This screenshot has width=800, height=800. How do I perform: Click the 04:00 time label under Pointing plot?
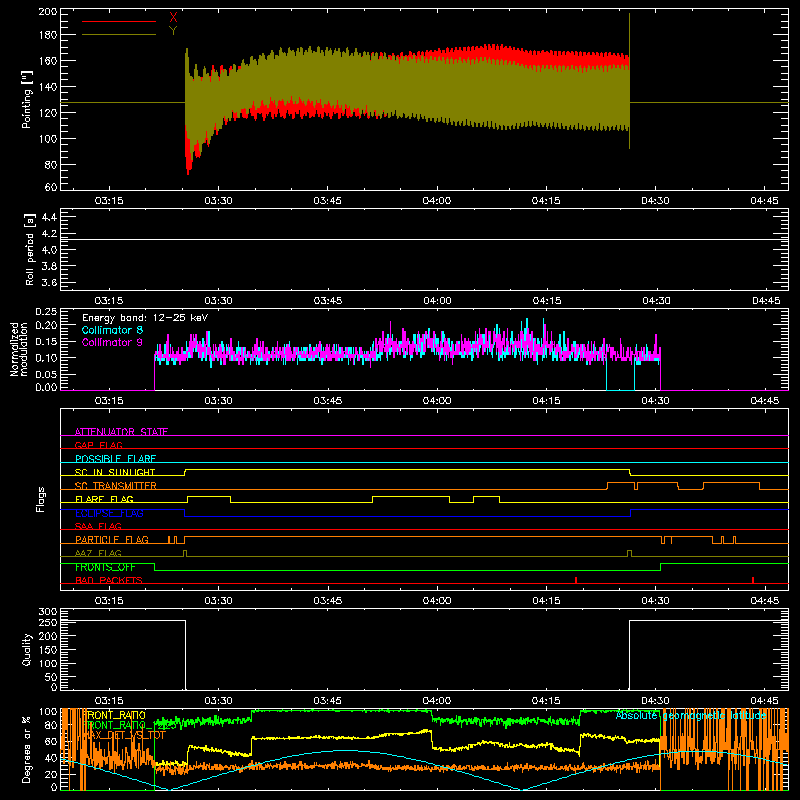click(437, 201)
